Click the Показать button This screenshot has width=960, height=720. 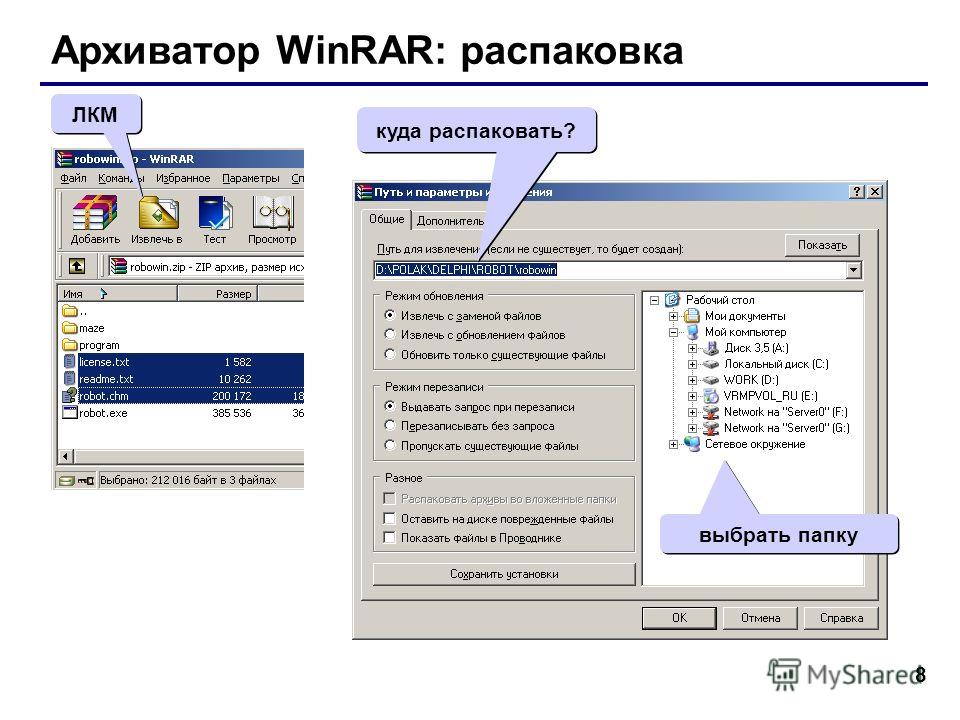(x=822, y=245)
